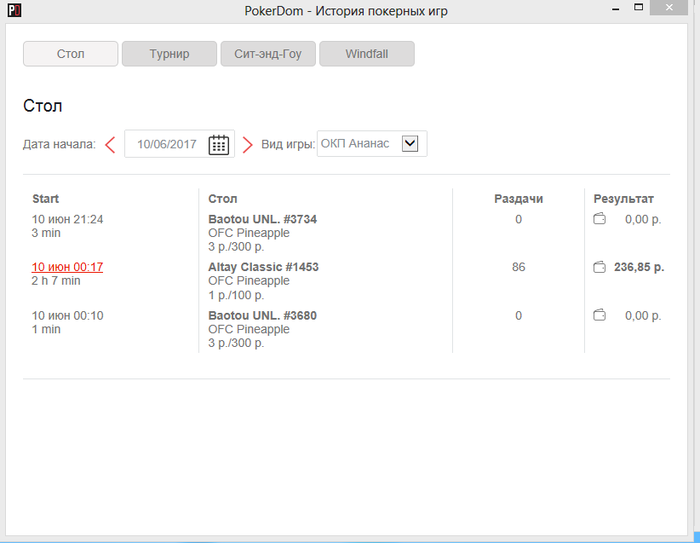This screenshot has width=700, height=543.
Task: Switch to the Стол tab
Action: click(71, 54)
